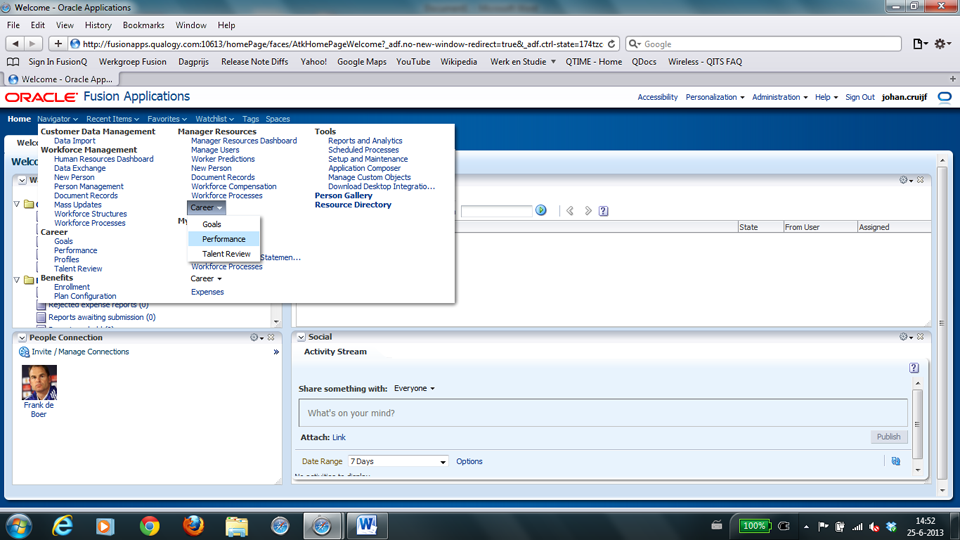Click the Home tab
Image resolution: width=960 pixels, height=540 pixels.
[x=19, y=119]
